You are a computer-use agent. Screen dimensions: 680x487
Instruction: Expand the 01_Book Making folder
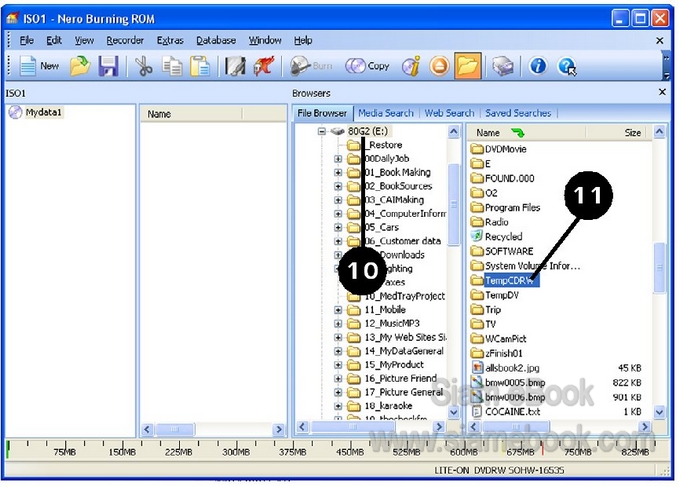[337, 173]
